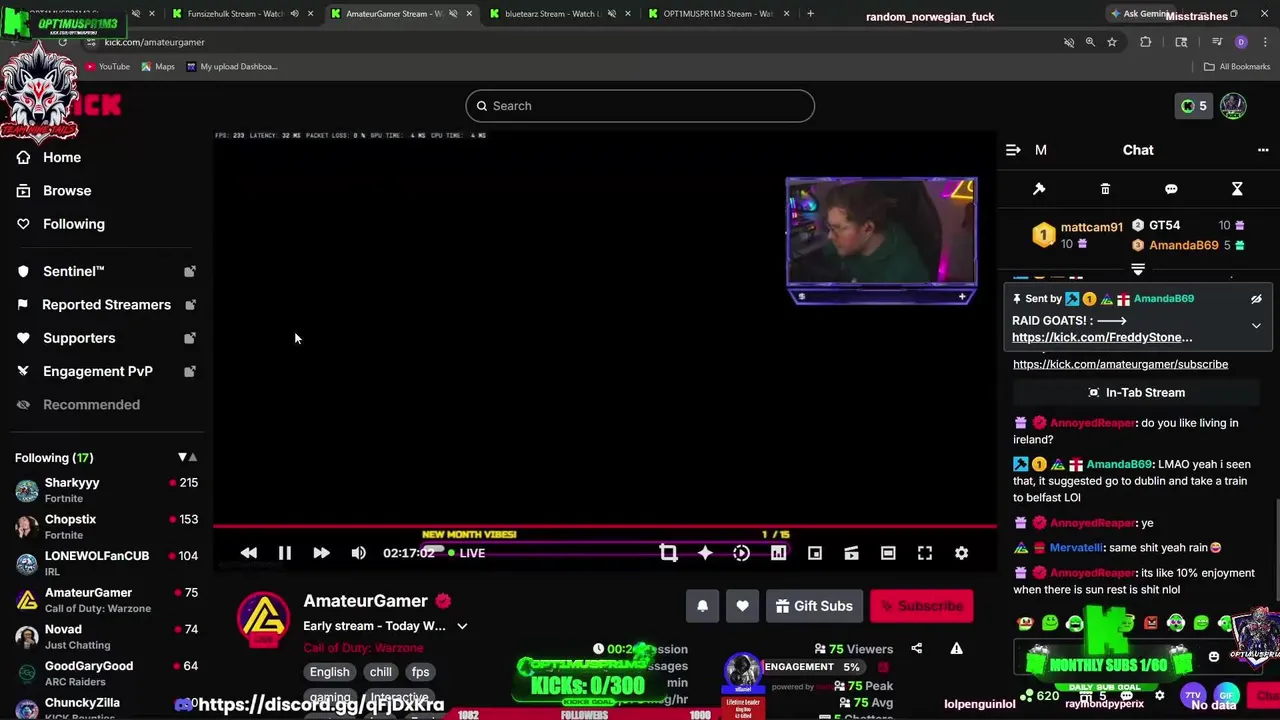Viewport: 1280px width, 720px height.
Task: Open Supporters in the sidebar
Action: [104, 338]
